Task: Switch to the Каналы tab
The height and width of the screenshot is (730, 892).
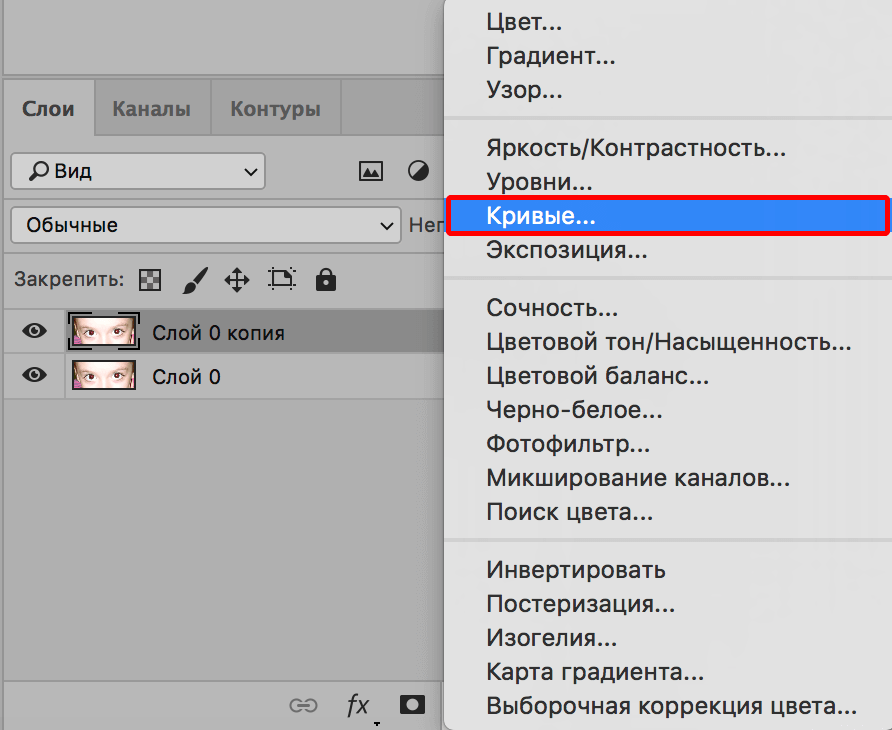Action: coord(151,107)
